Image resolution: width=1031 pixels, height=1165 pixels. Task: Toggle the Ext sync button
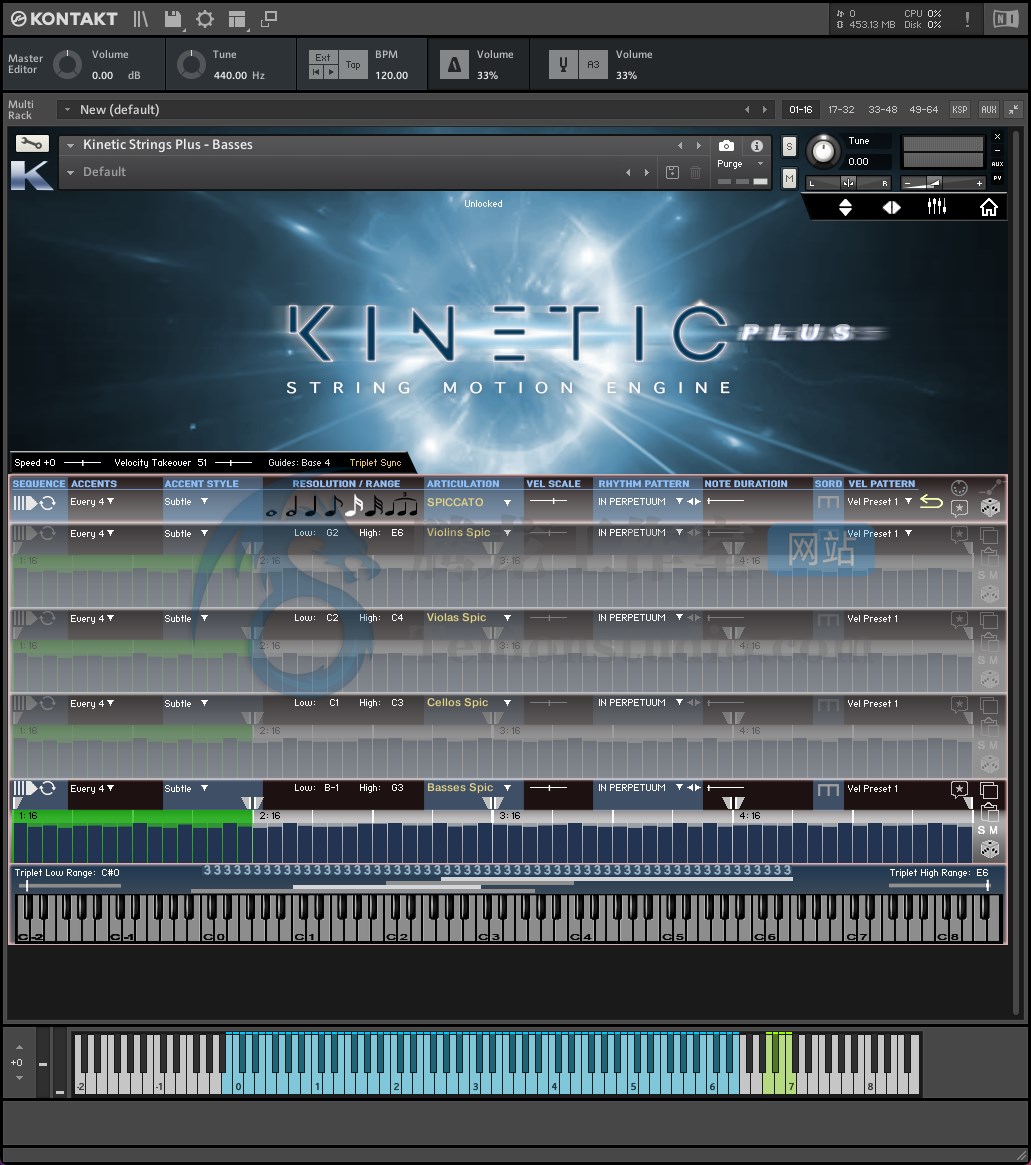click(322, 57)
